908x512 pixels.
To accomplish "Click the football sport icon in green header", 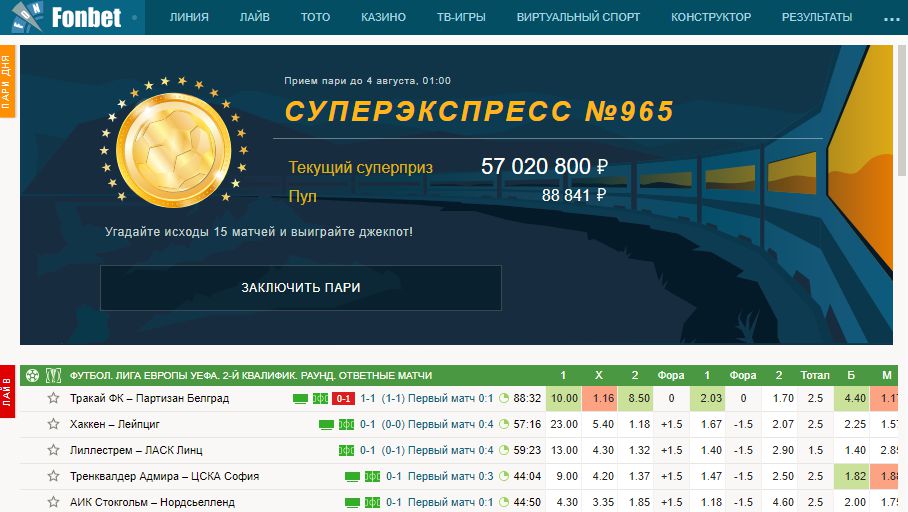I will point(32,375).
